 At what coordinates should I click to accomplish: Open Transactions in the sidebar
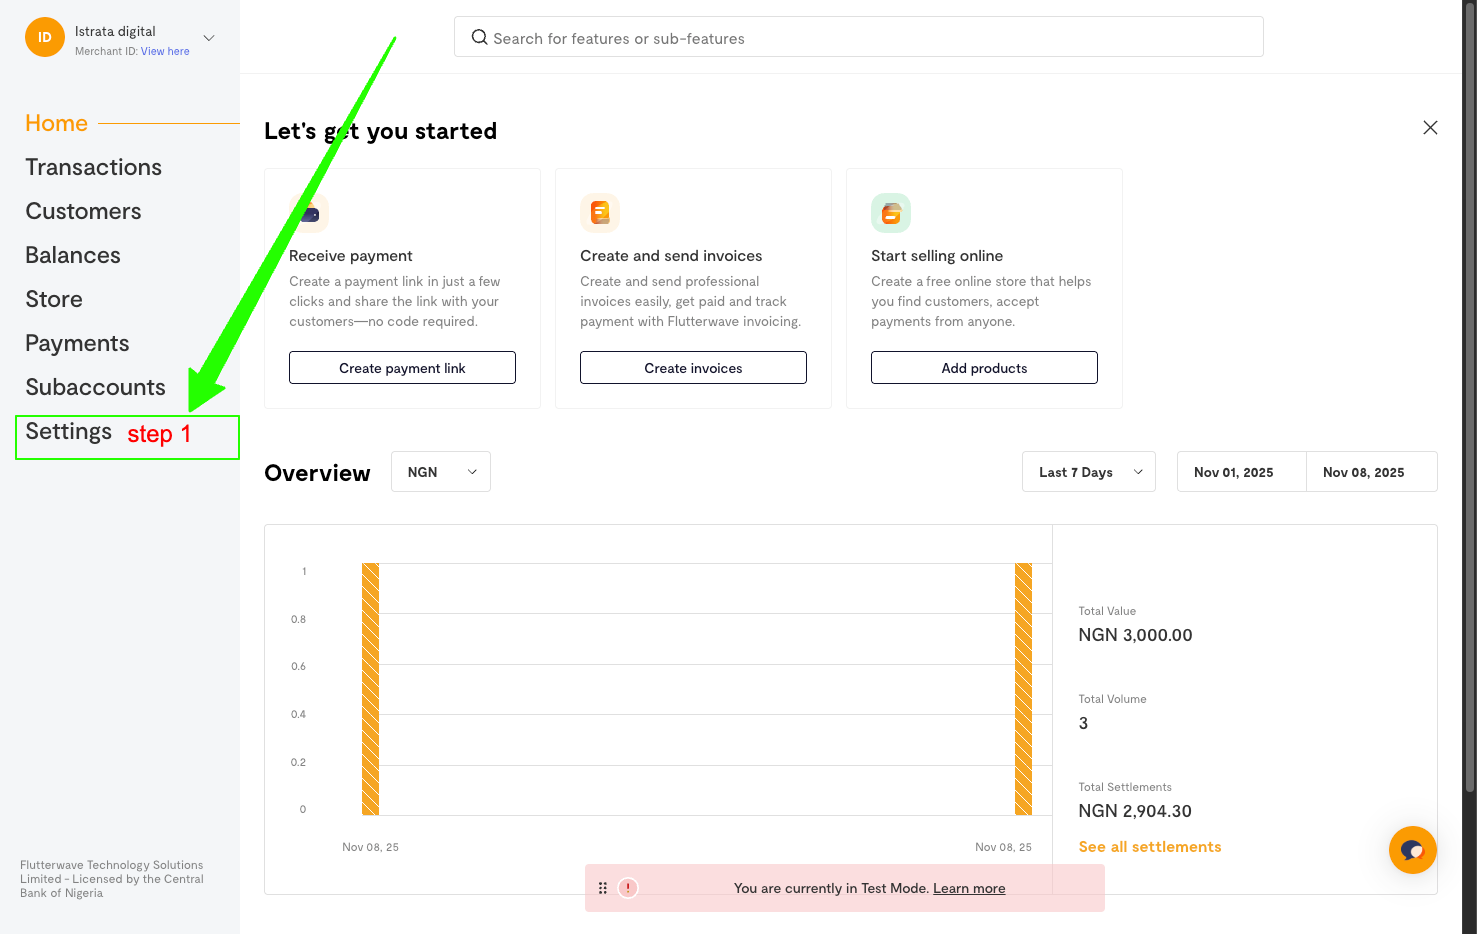pos(94,167)
